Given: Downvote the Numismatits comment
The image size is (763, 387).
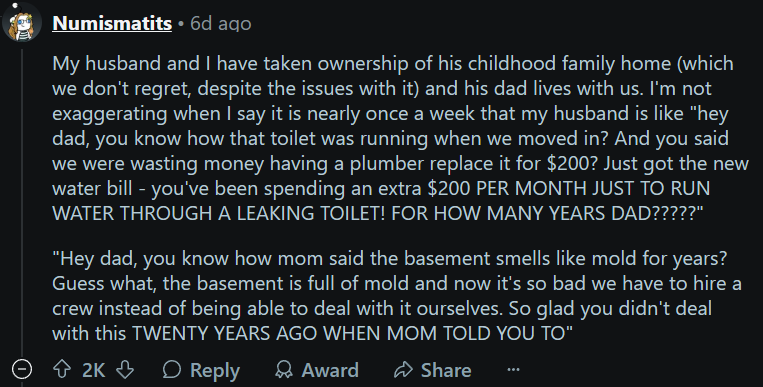Looking at the screenshot, I should 125,369.
